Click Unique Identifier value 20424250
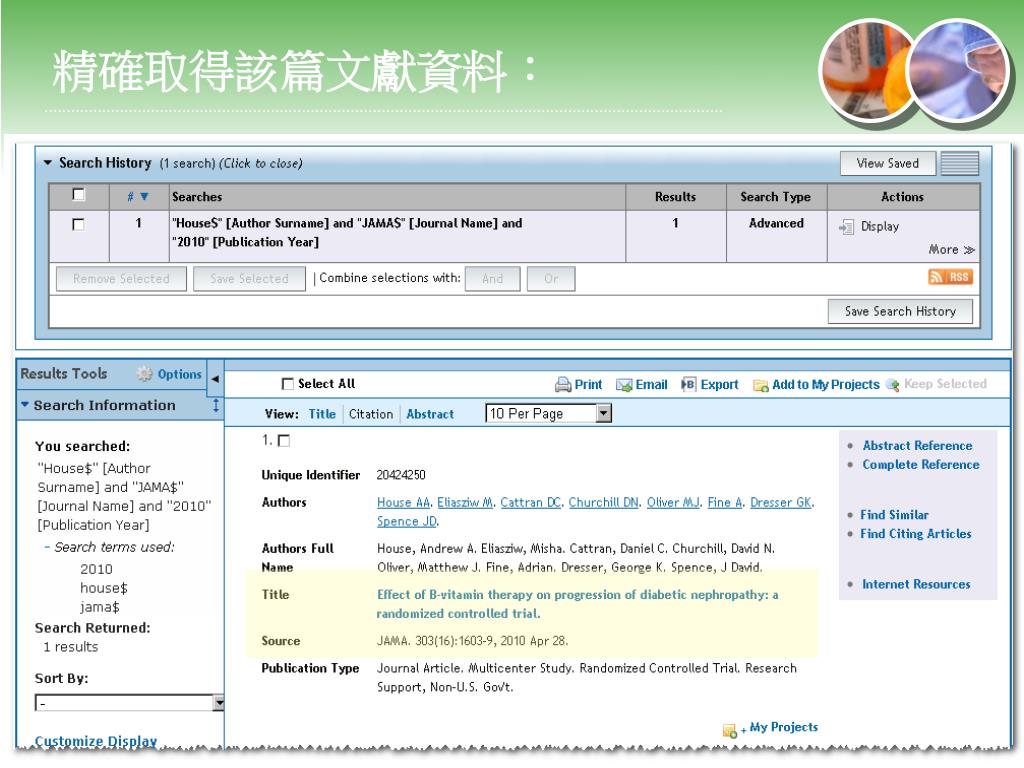 (x=400, y=475)
